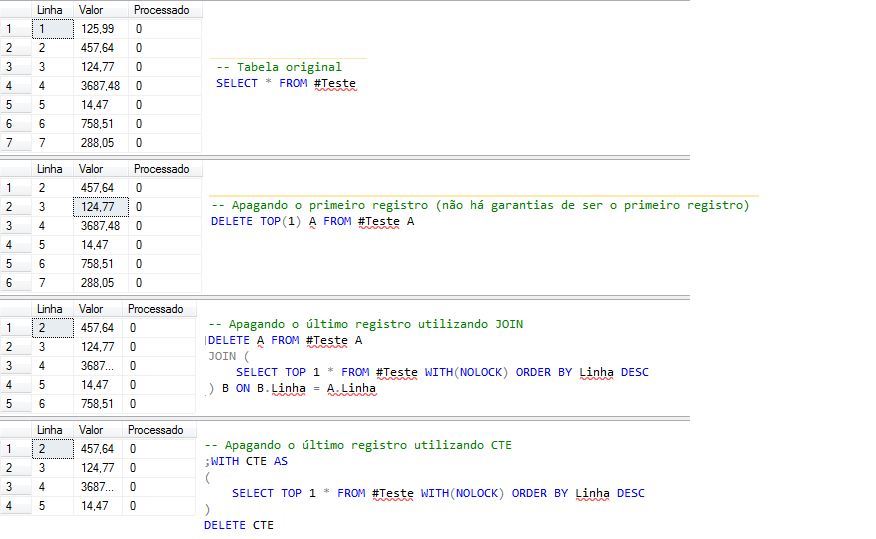Screen dimensions: 876x539
Task: Click the SELECT * FROM #Teste query line
Action: point(286,84)
